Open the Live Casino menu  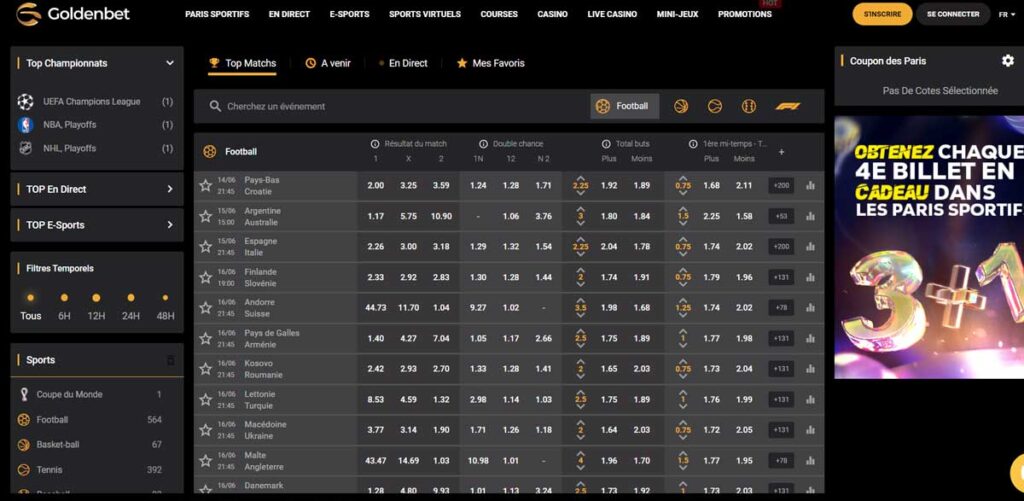[612, 14]
